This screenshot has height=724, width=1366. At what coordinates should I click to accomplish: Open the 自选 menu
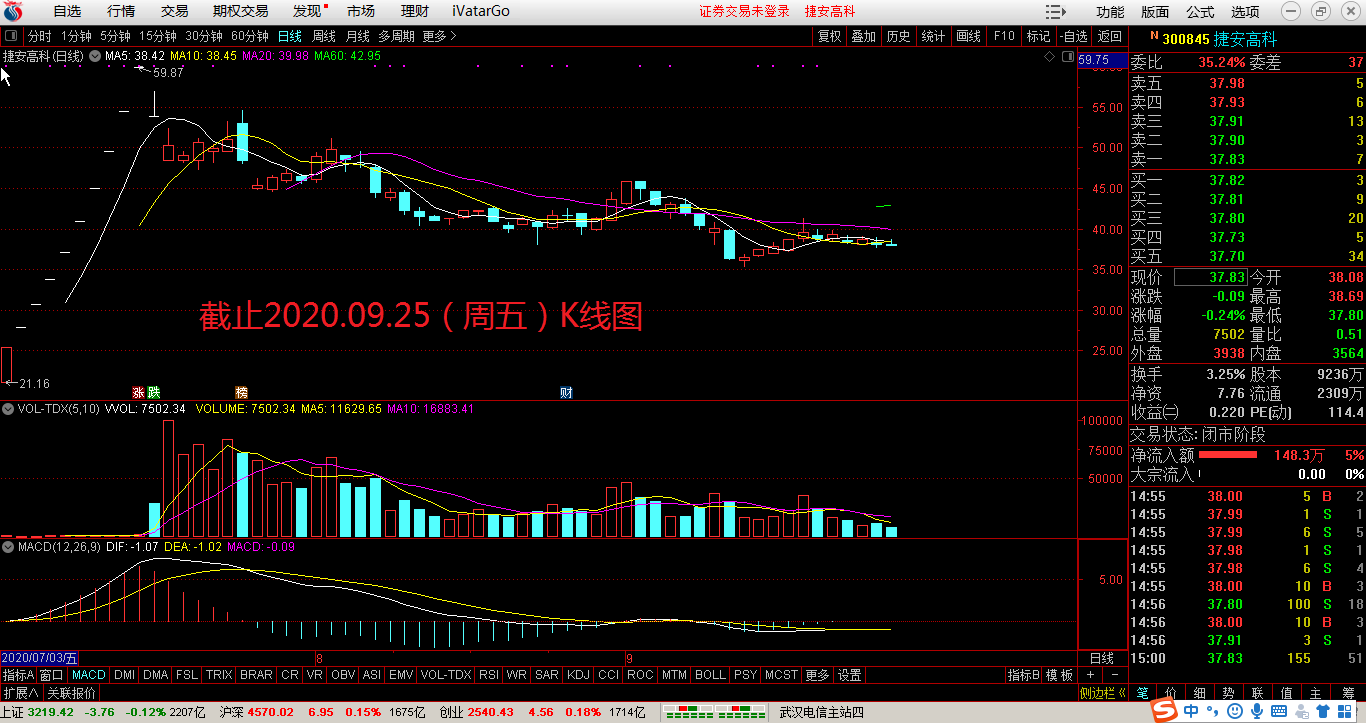[67, 11]
